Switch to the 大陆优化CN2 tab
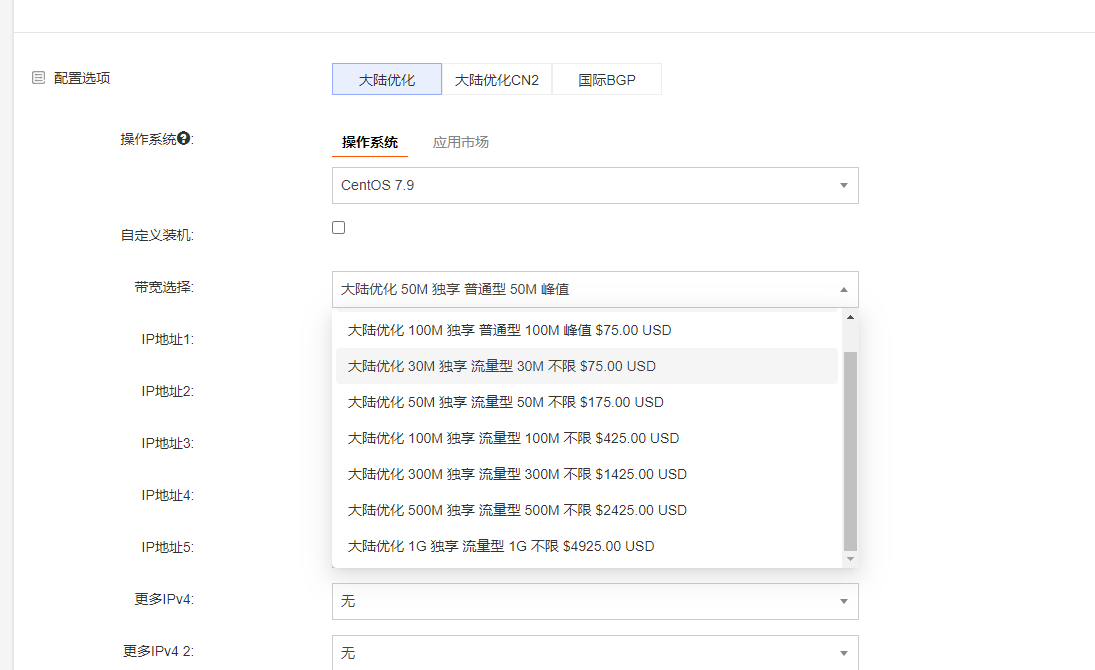This screenshot has width=1095, height=670. click(497, 80)
